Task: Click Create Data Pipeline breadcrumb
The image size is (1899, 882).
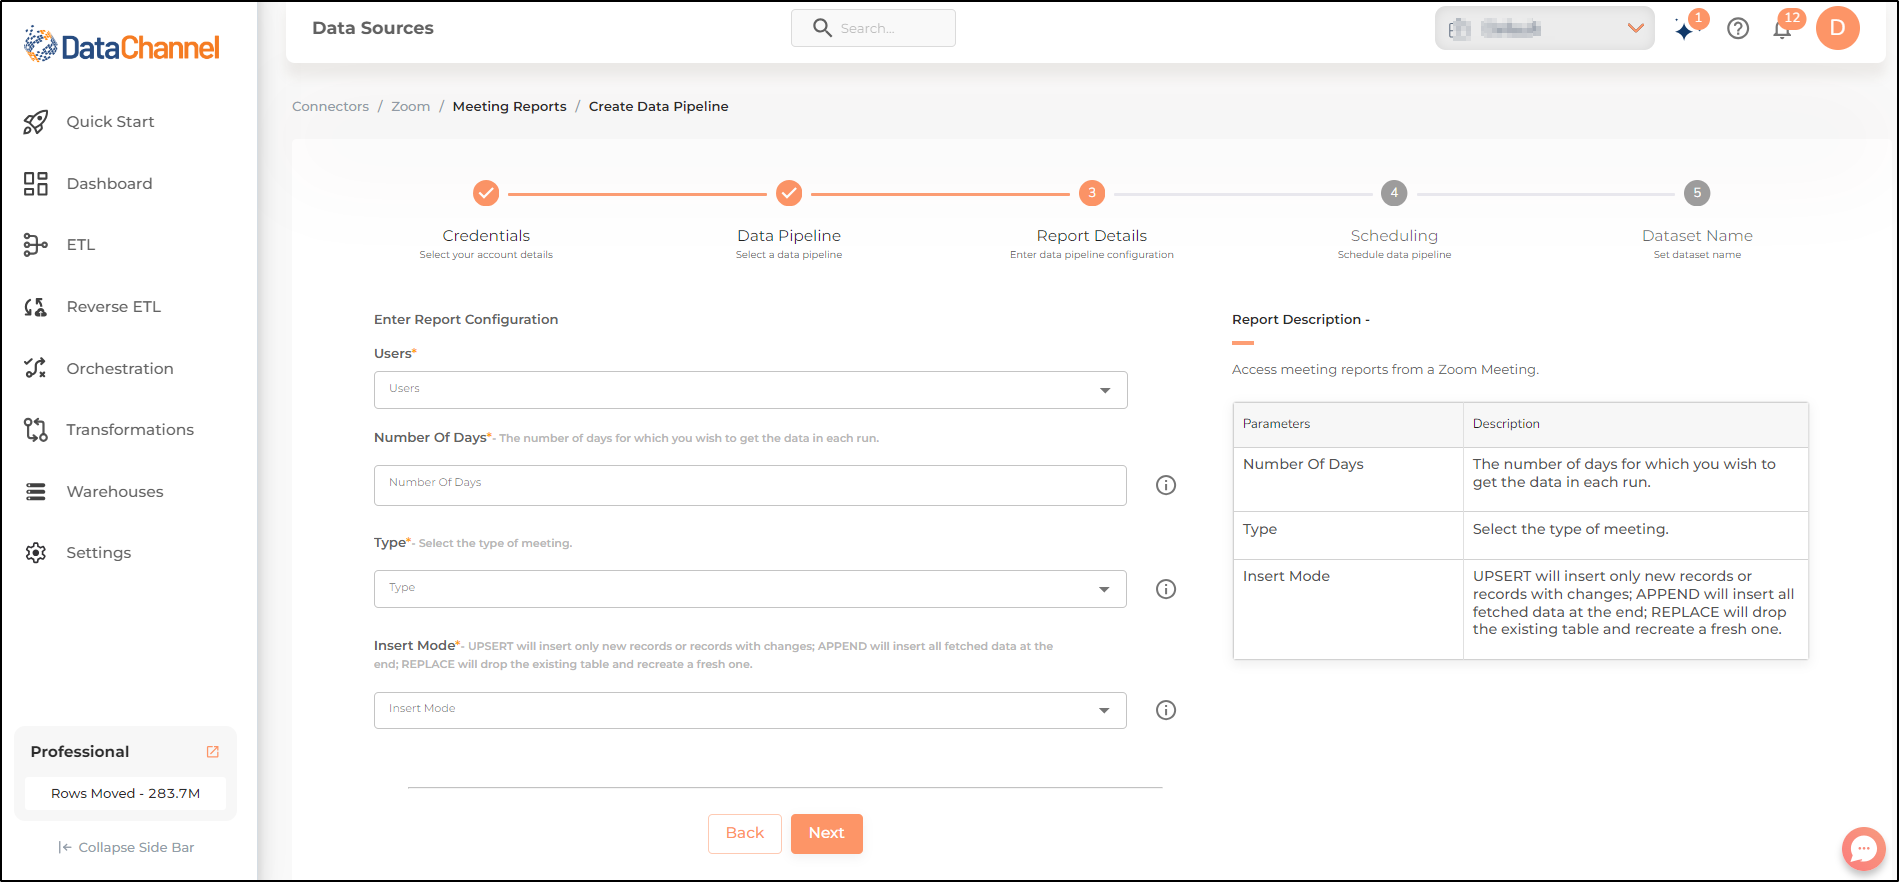Action: click(x=658, y=107)
